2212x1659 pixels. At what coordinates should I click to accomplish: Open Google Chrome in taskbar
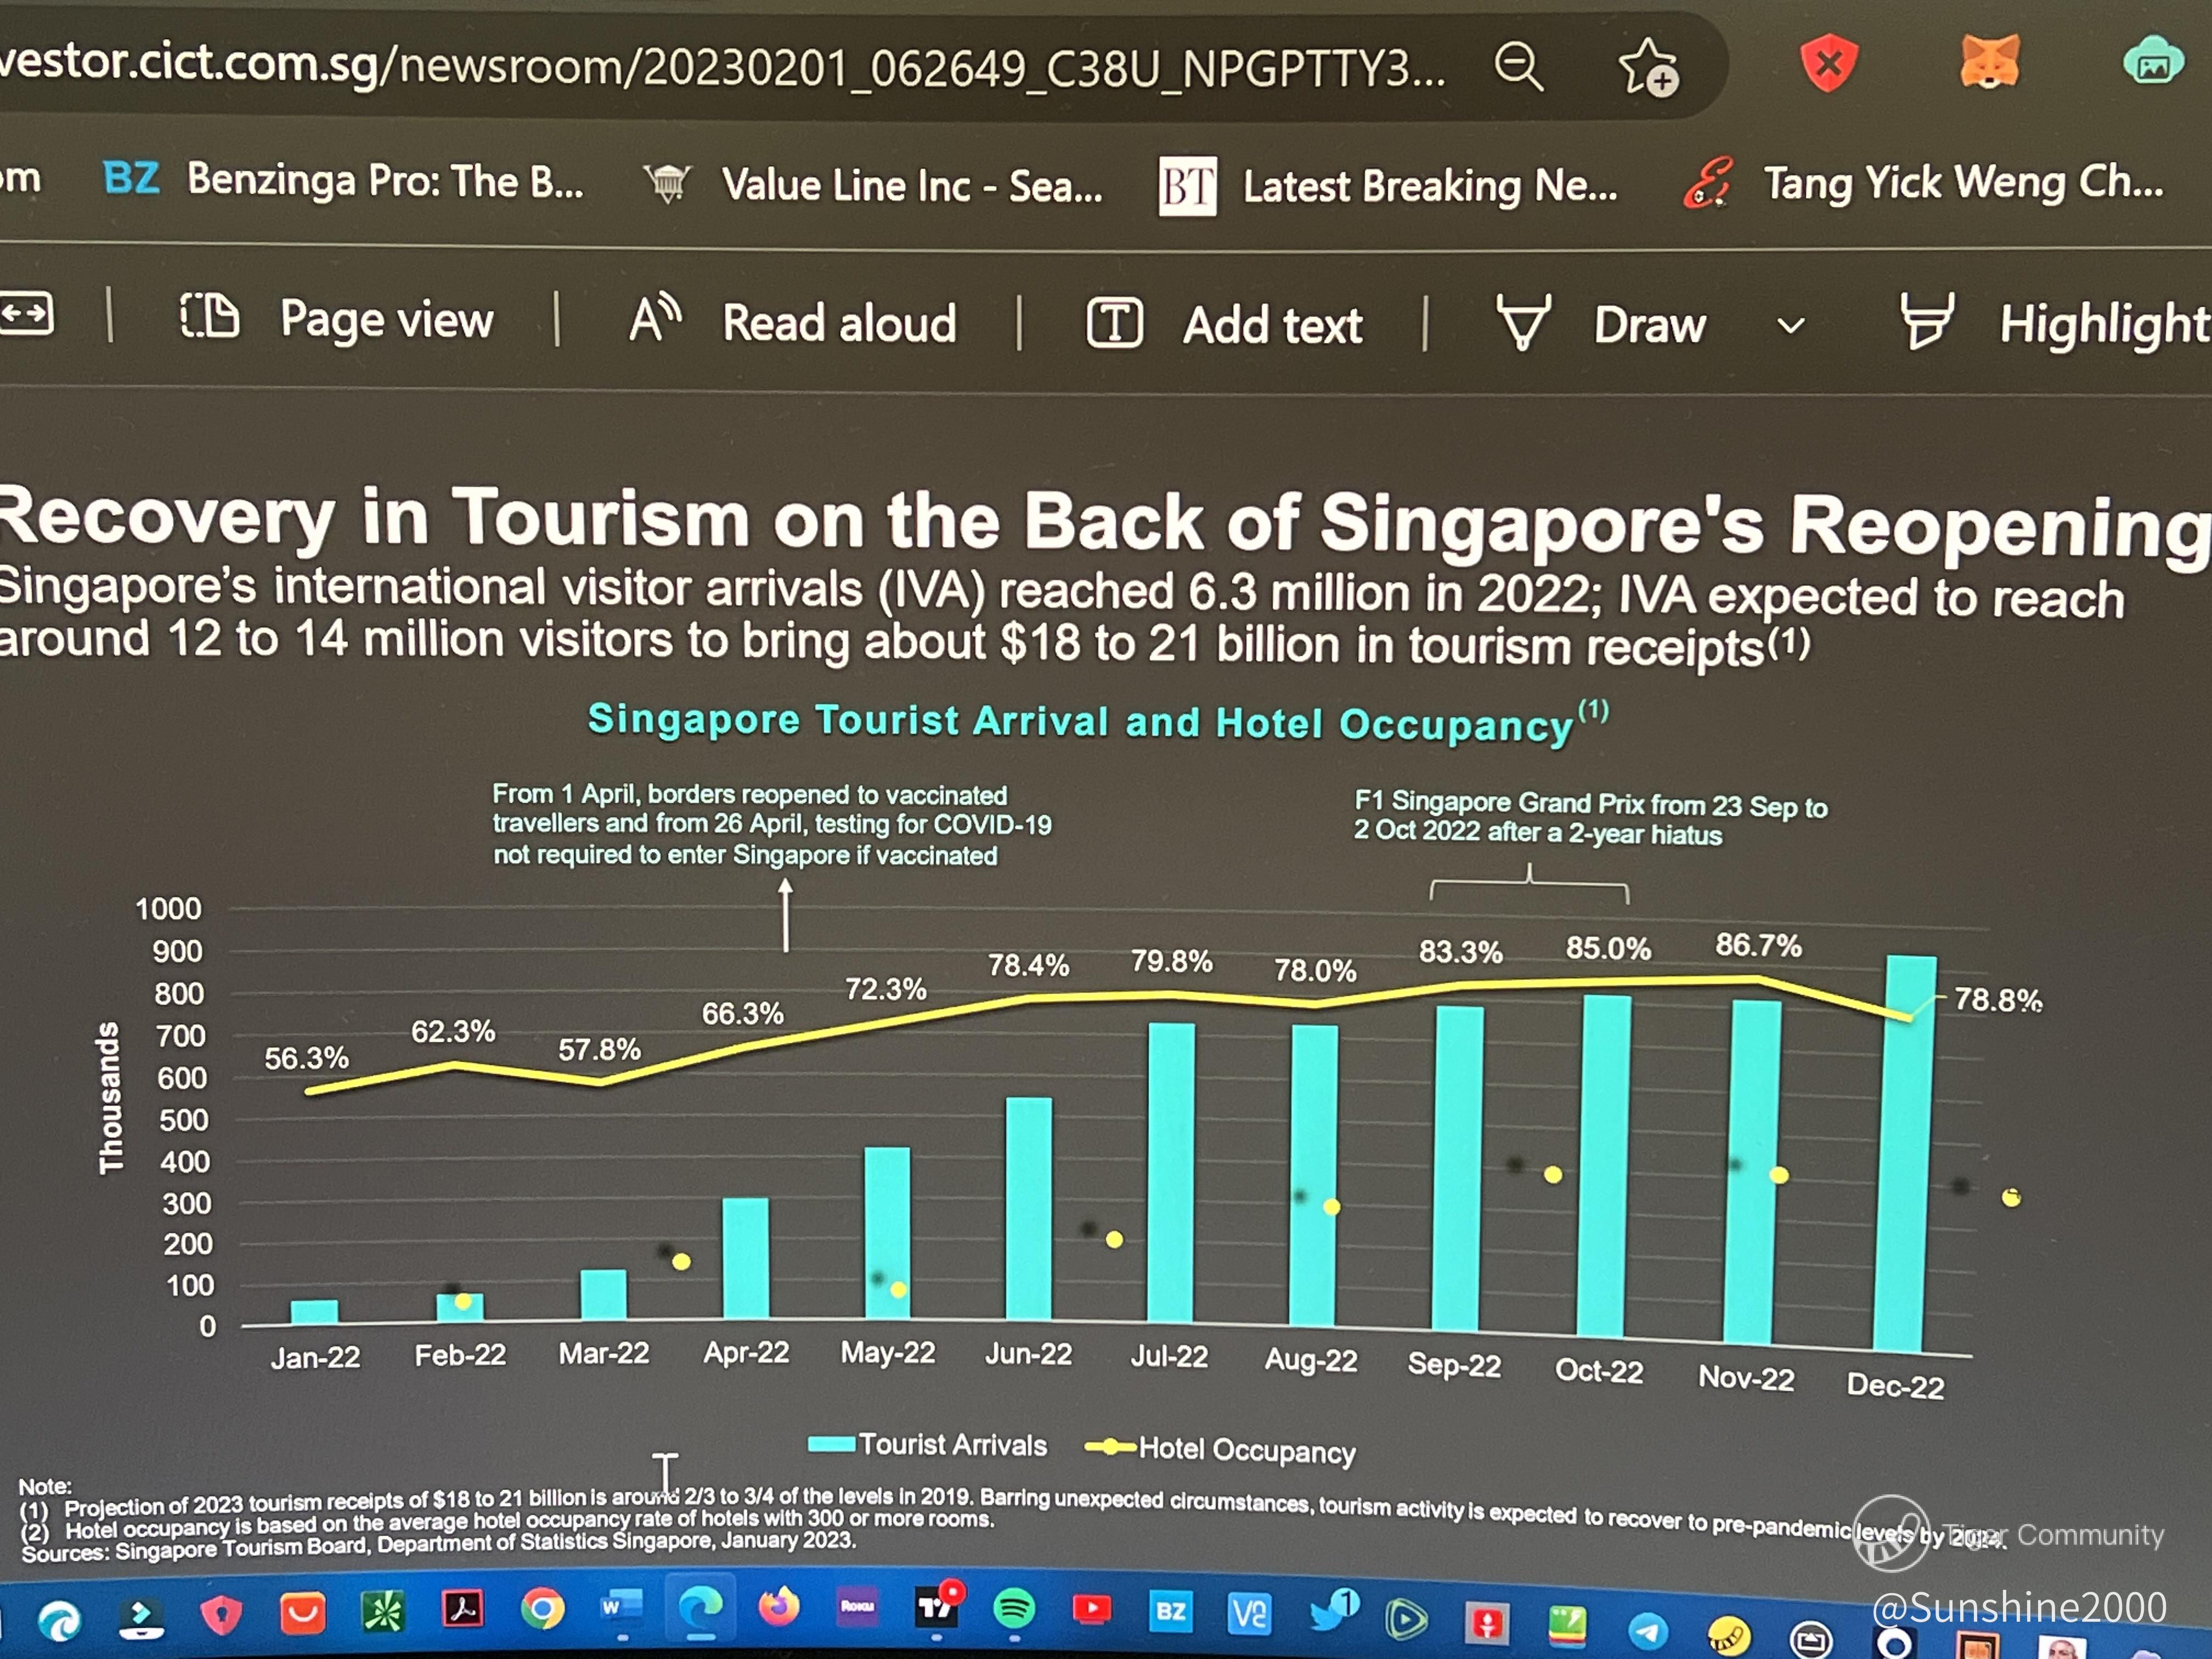click(x=542, y=1609)
